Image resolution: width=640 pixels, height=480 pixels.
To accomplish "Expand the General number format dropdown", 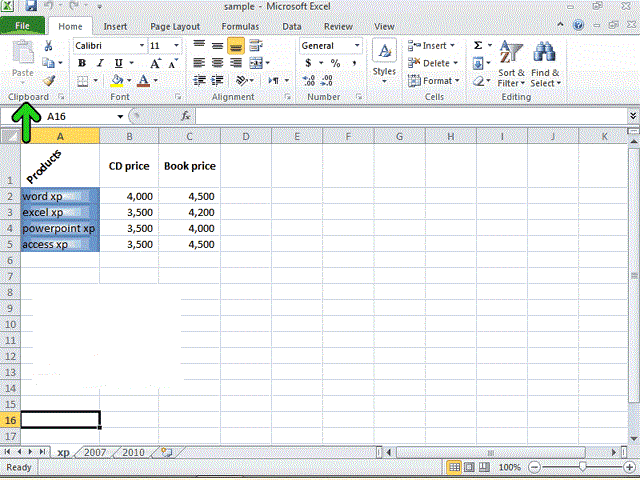I will 357,46.
